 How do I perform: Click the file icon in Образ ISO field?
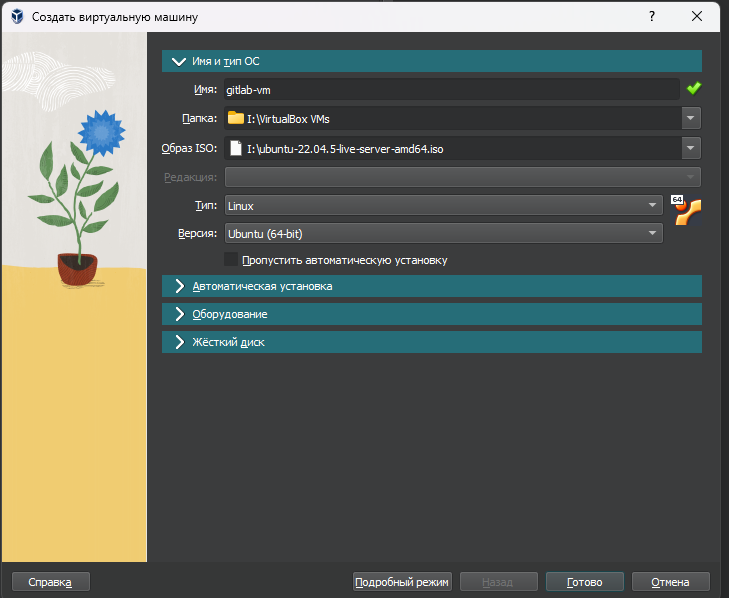tap(236, 148)
